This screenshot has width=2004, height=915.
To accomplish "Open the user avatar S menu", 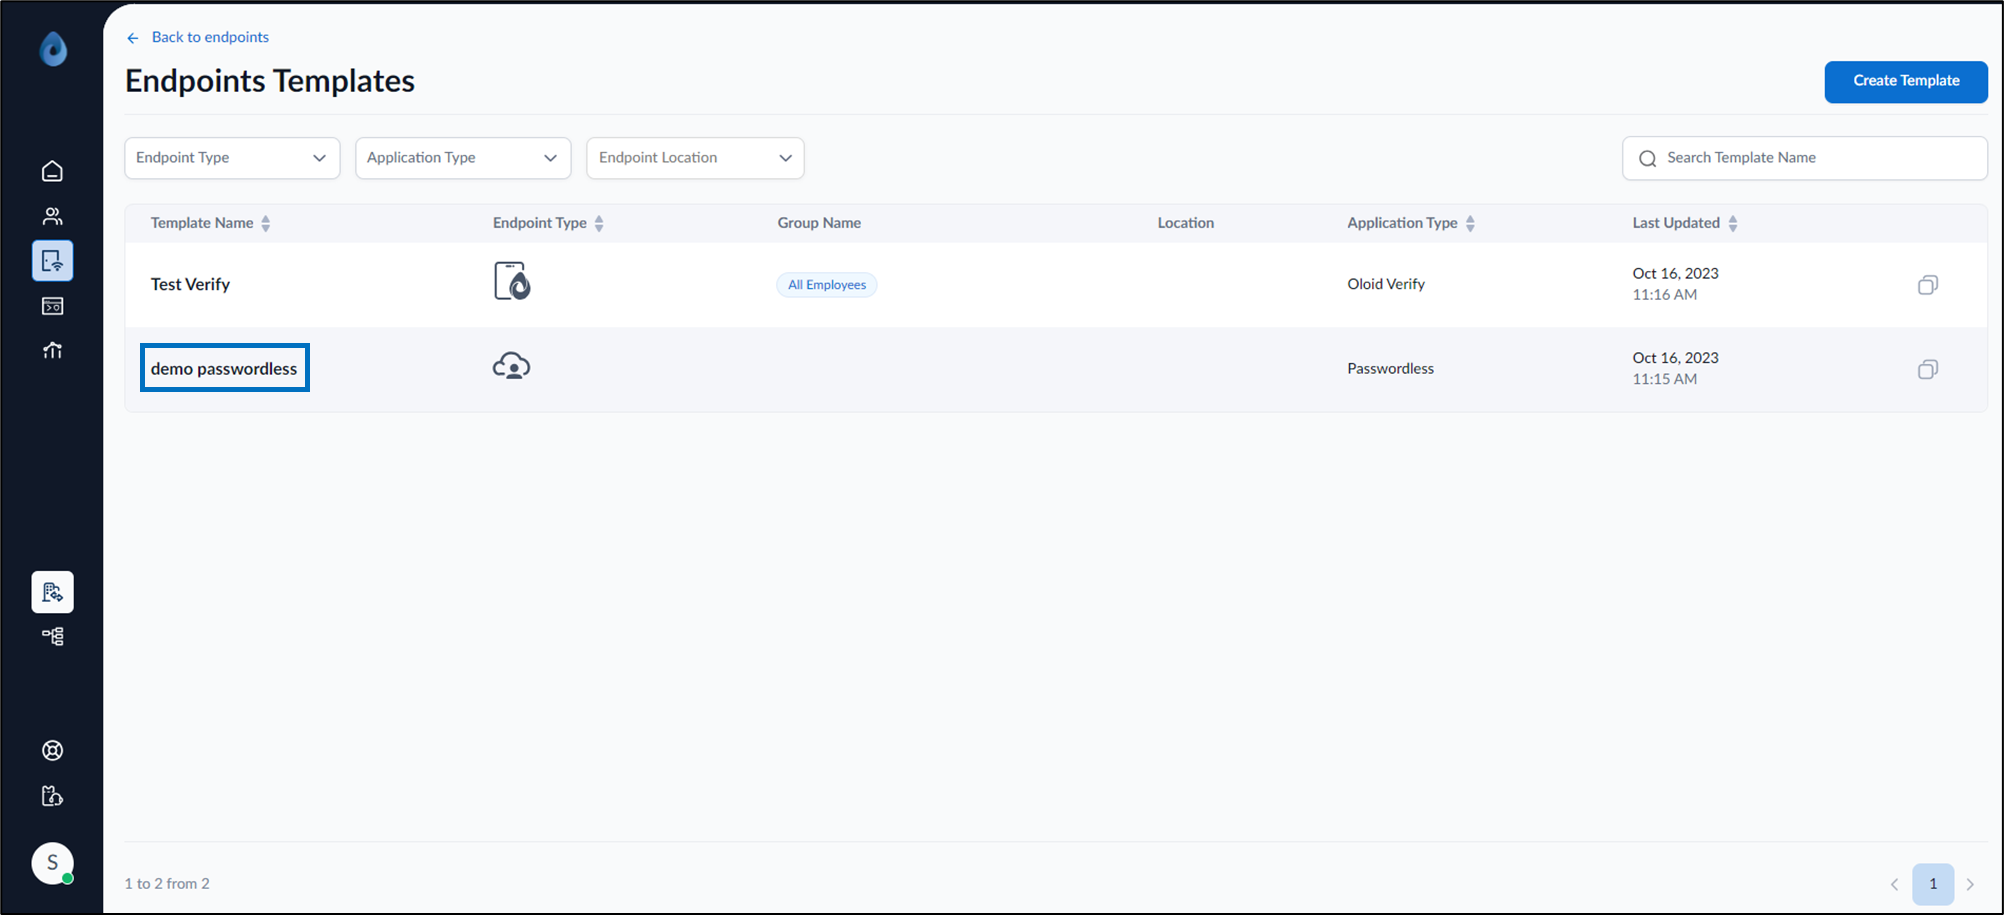I will pyautogui.click(x=52, y=863).
